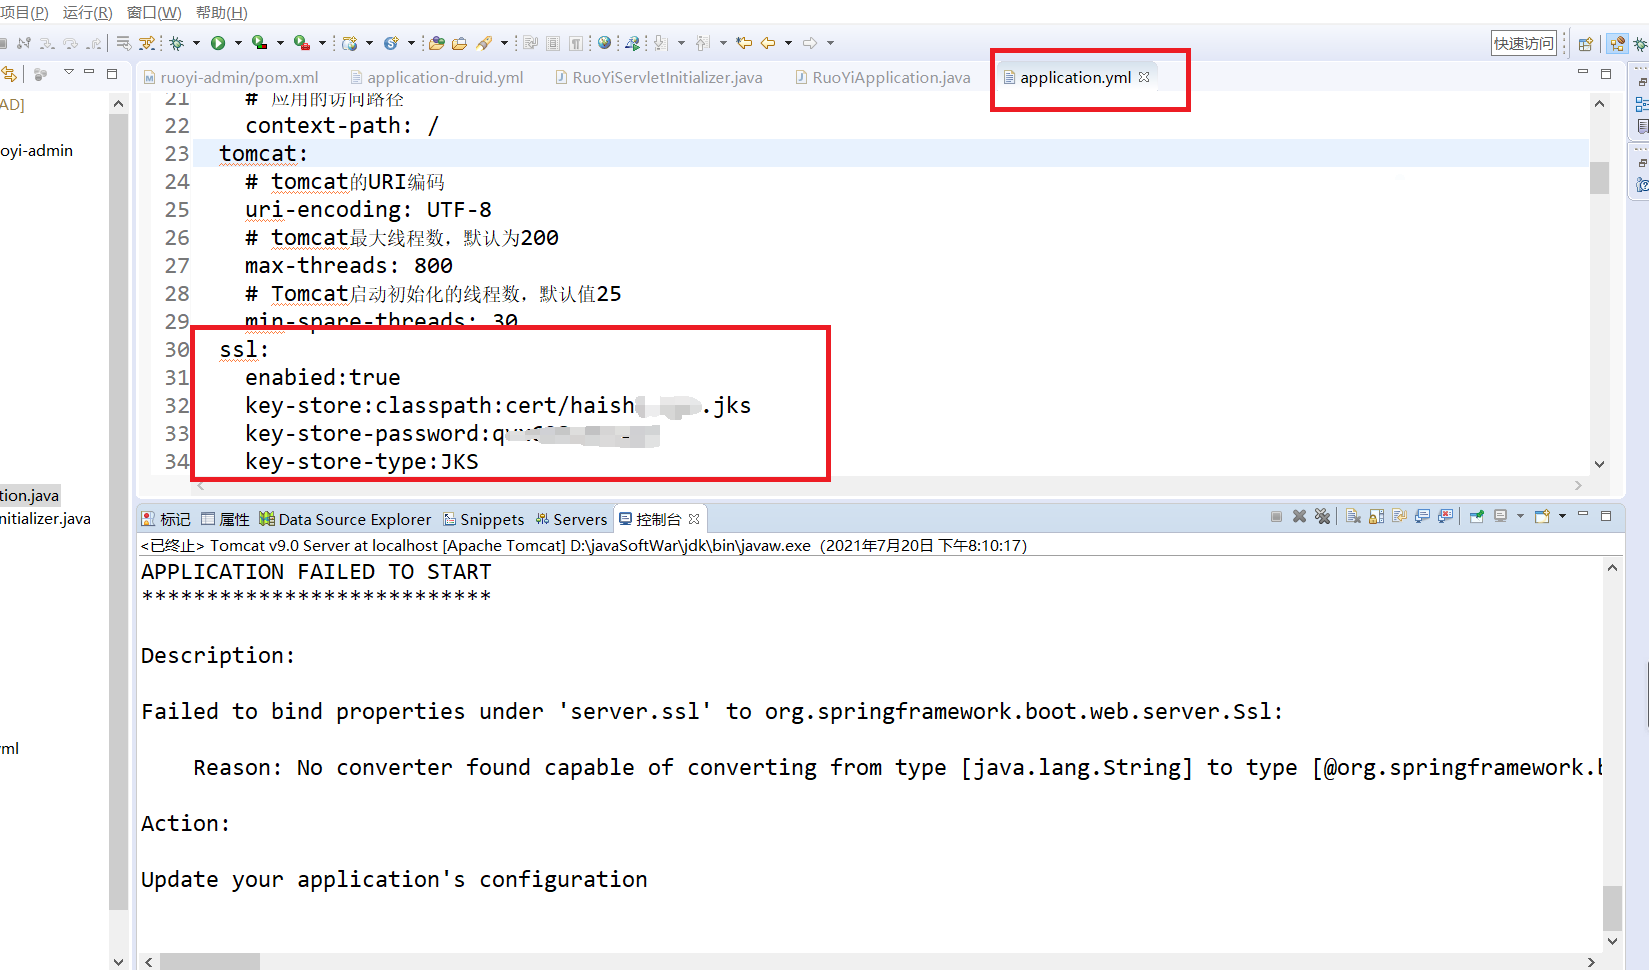Image resolution: width=1649 pixels, height=970 pixels.
Task: Open the web browser globe icon
Action: click(604, 43)
